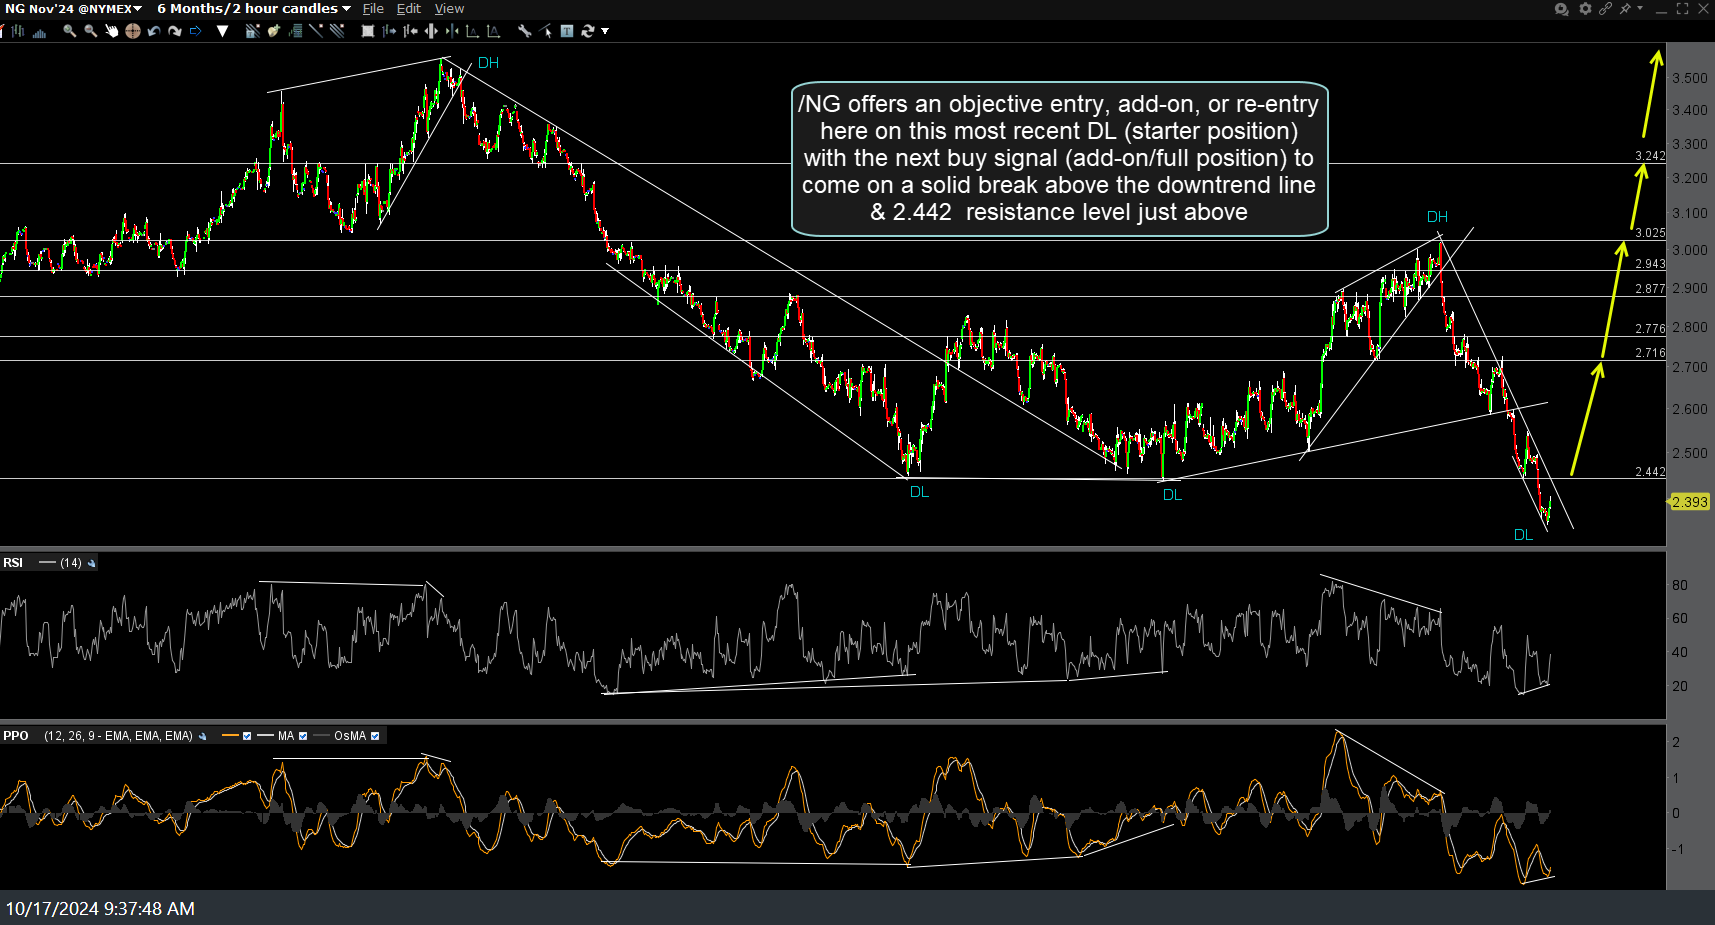
Task: Open the pin dropdown arrow in title bar
Action: (1640, 9)
